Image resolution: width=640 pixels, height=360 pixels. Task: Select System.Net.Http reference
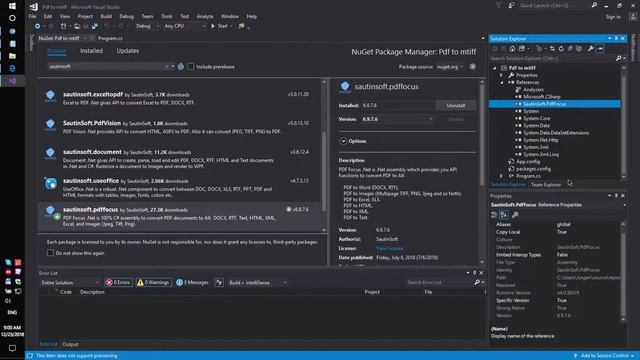pyautogui.click(x=540, y=140)
